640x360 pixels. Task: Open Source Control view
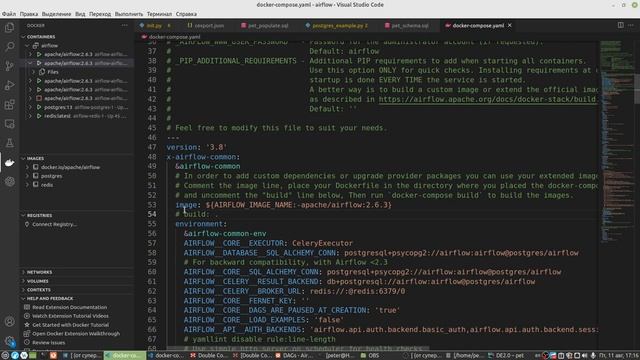tap(9, 66)
